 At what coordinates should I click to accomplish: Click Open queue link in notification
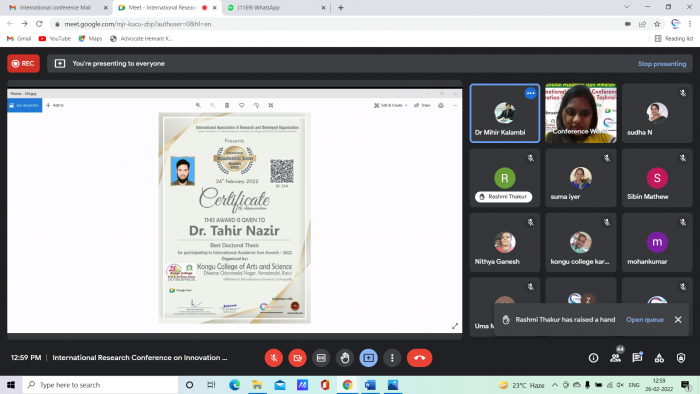(645, 319)
